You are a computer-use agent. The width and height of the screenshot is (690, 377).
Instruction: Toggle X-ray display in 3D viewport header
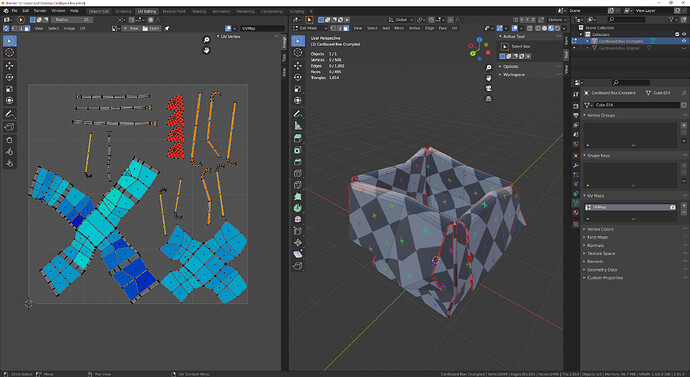point(529,29)
